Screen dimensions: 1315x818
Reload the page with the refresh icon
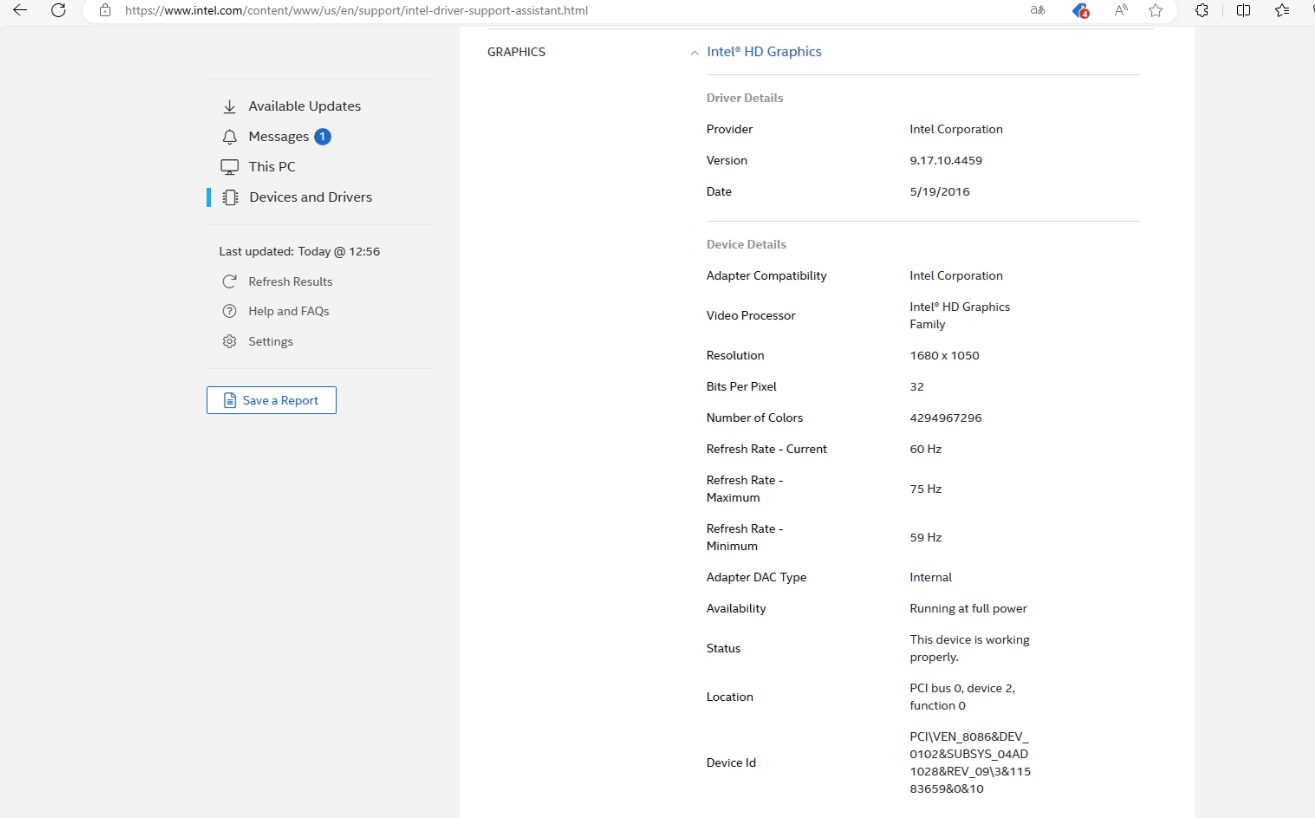pyautogui.click(x=59, y=10)
